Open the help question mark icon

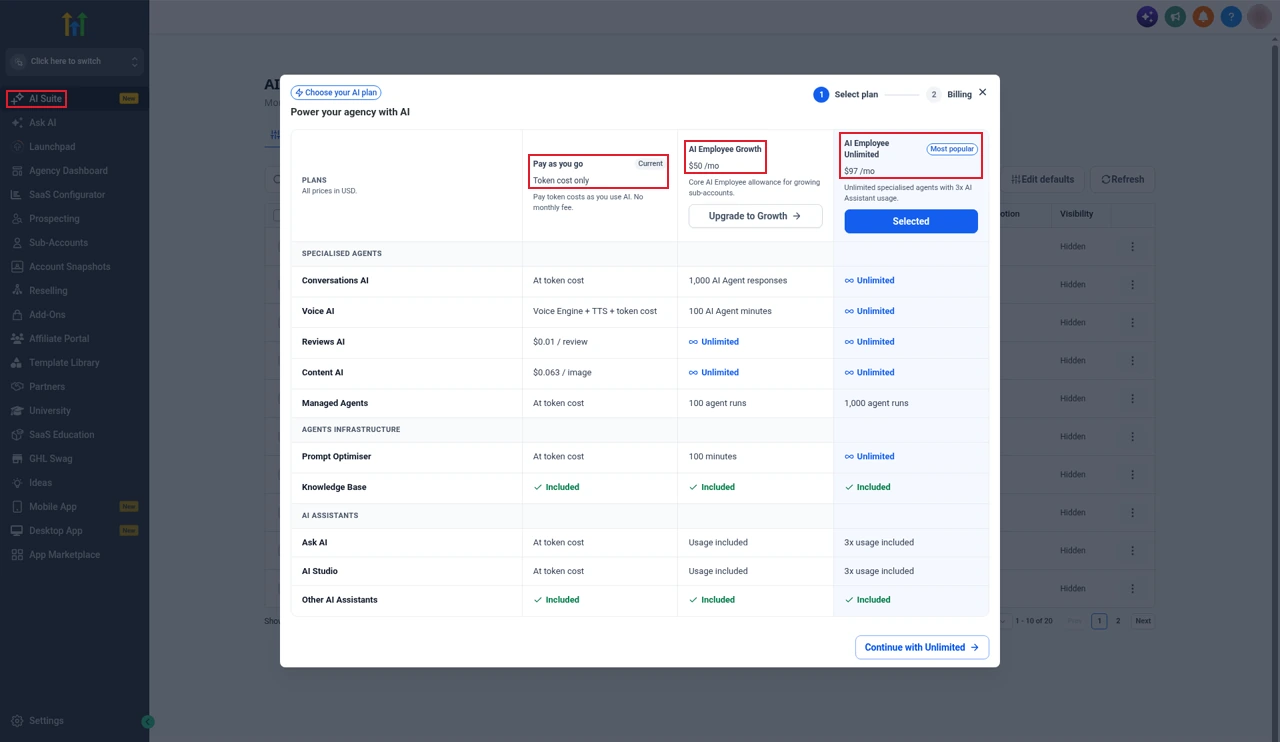coord(1231,17)
